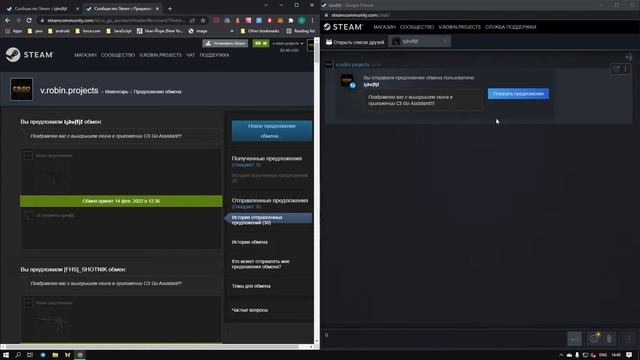Go back in the left browser window

click(x=8, y=20)
